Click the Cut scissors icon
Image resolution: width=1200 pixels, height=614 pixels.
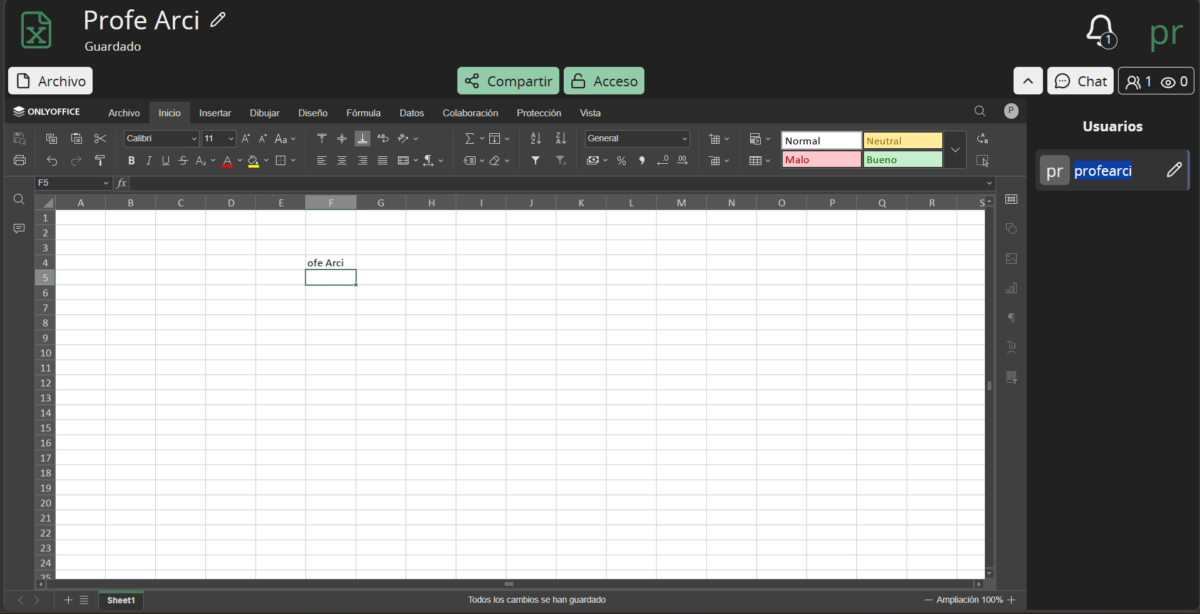(x=100, y=139)
